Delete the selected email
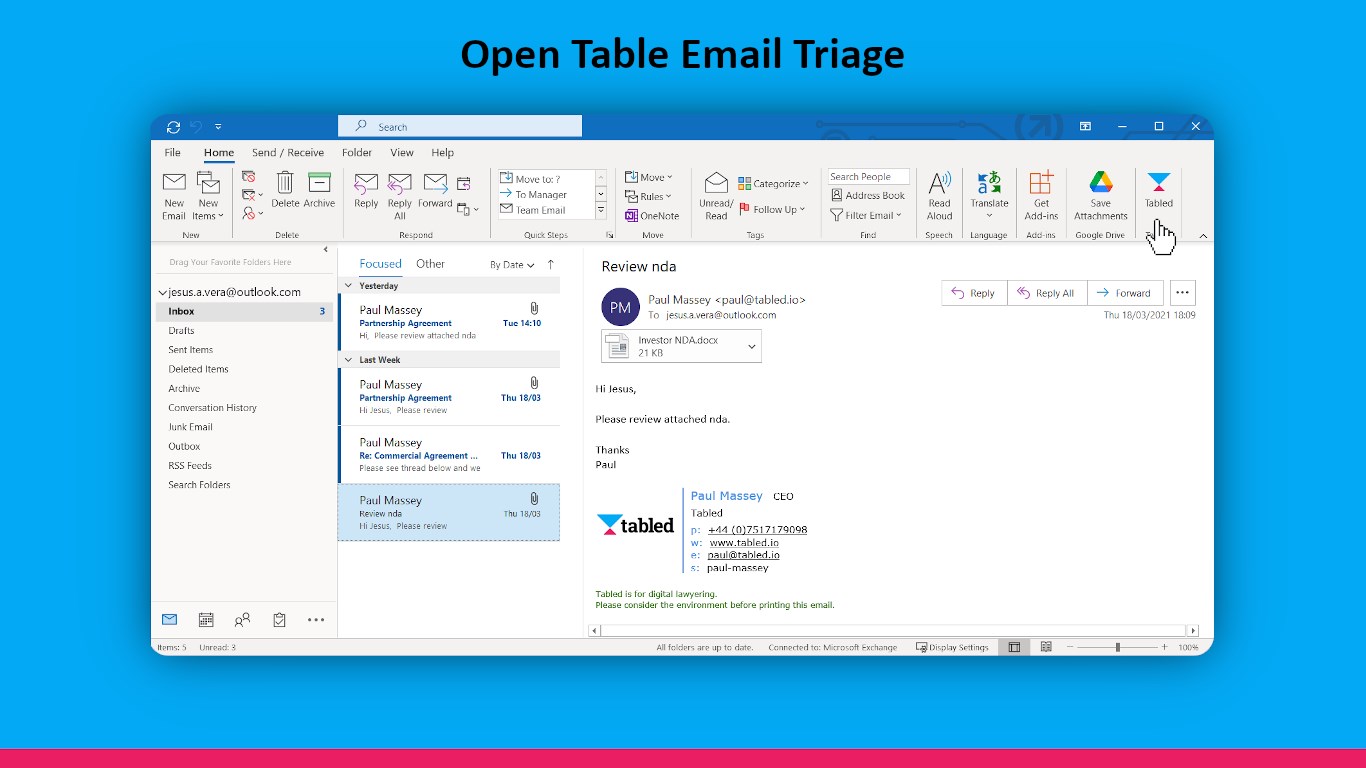 [x=285, y=191]
